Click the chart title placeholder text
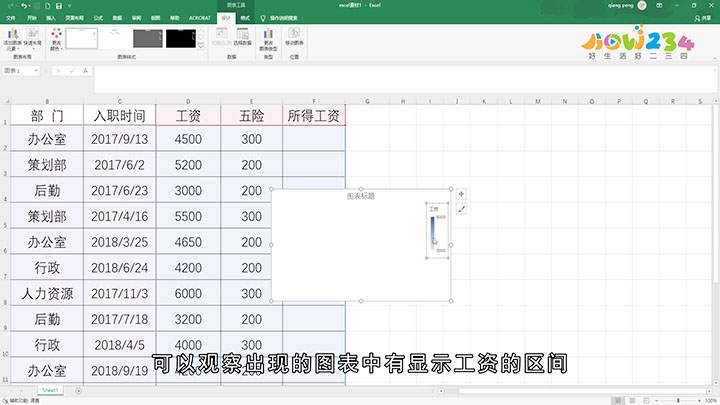The width and height of the screenshot is (720, 405). tap(360, 196)
